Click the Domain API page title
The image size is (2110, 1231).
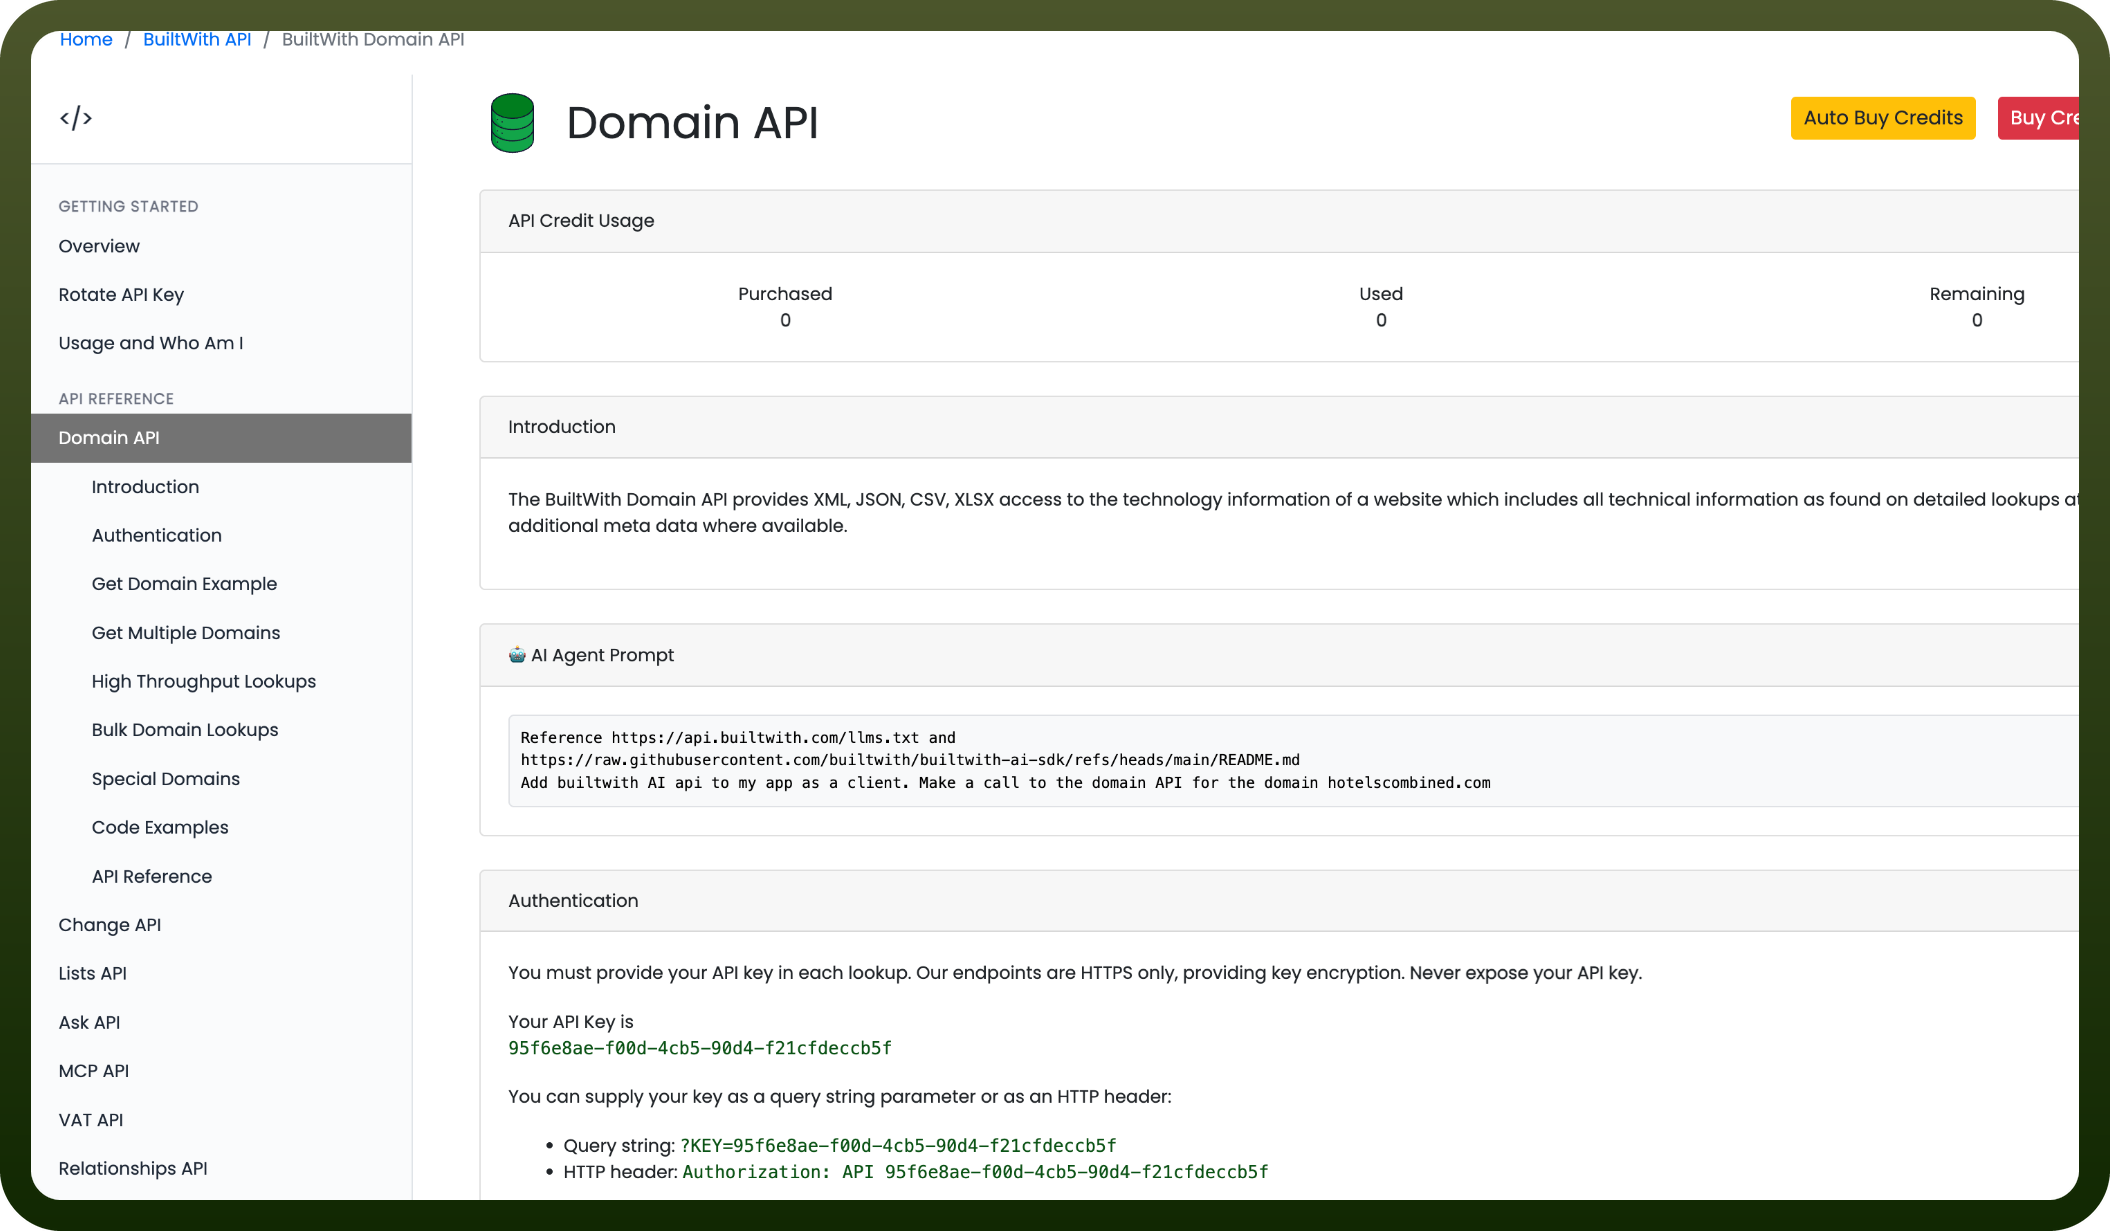pyautogui.click(x=692, y=122)
